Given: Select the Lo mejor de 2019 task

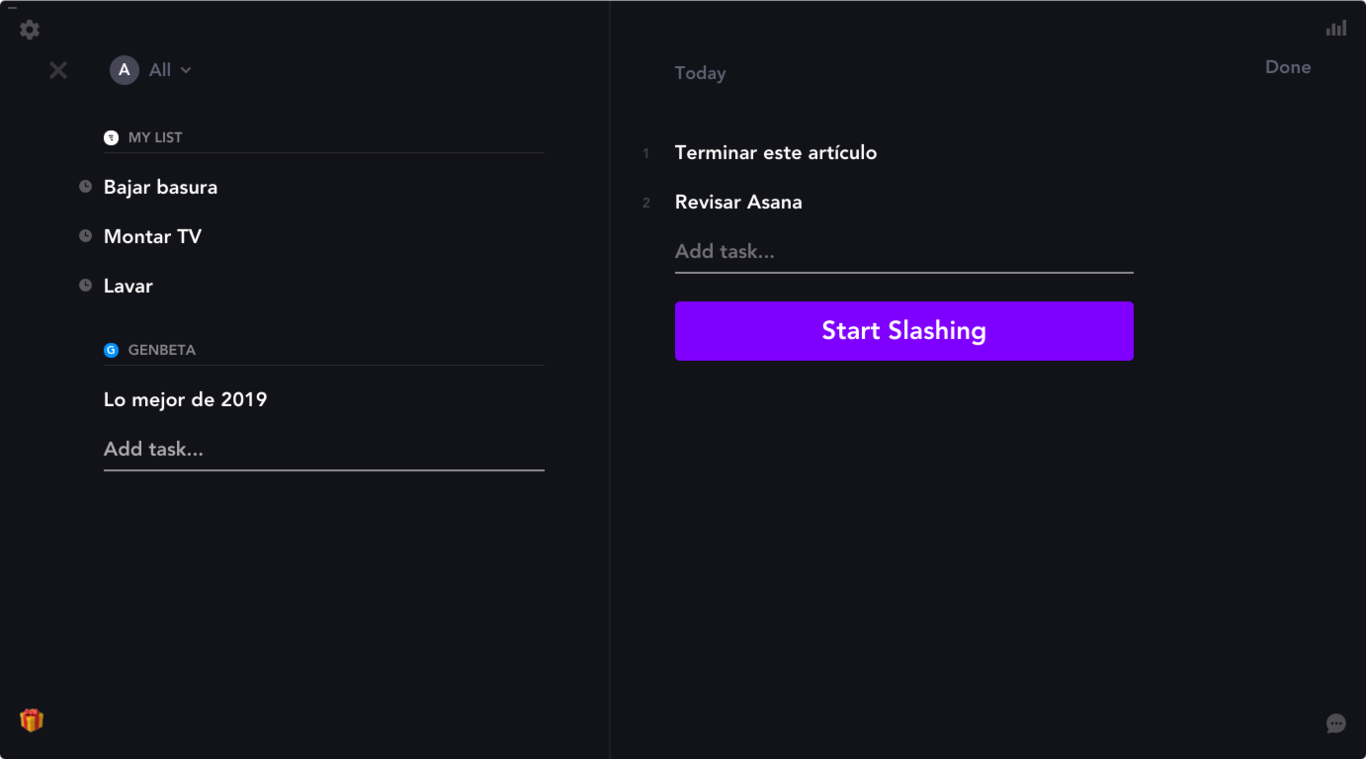Looking at the screenshot, I should [185, 400].
